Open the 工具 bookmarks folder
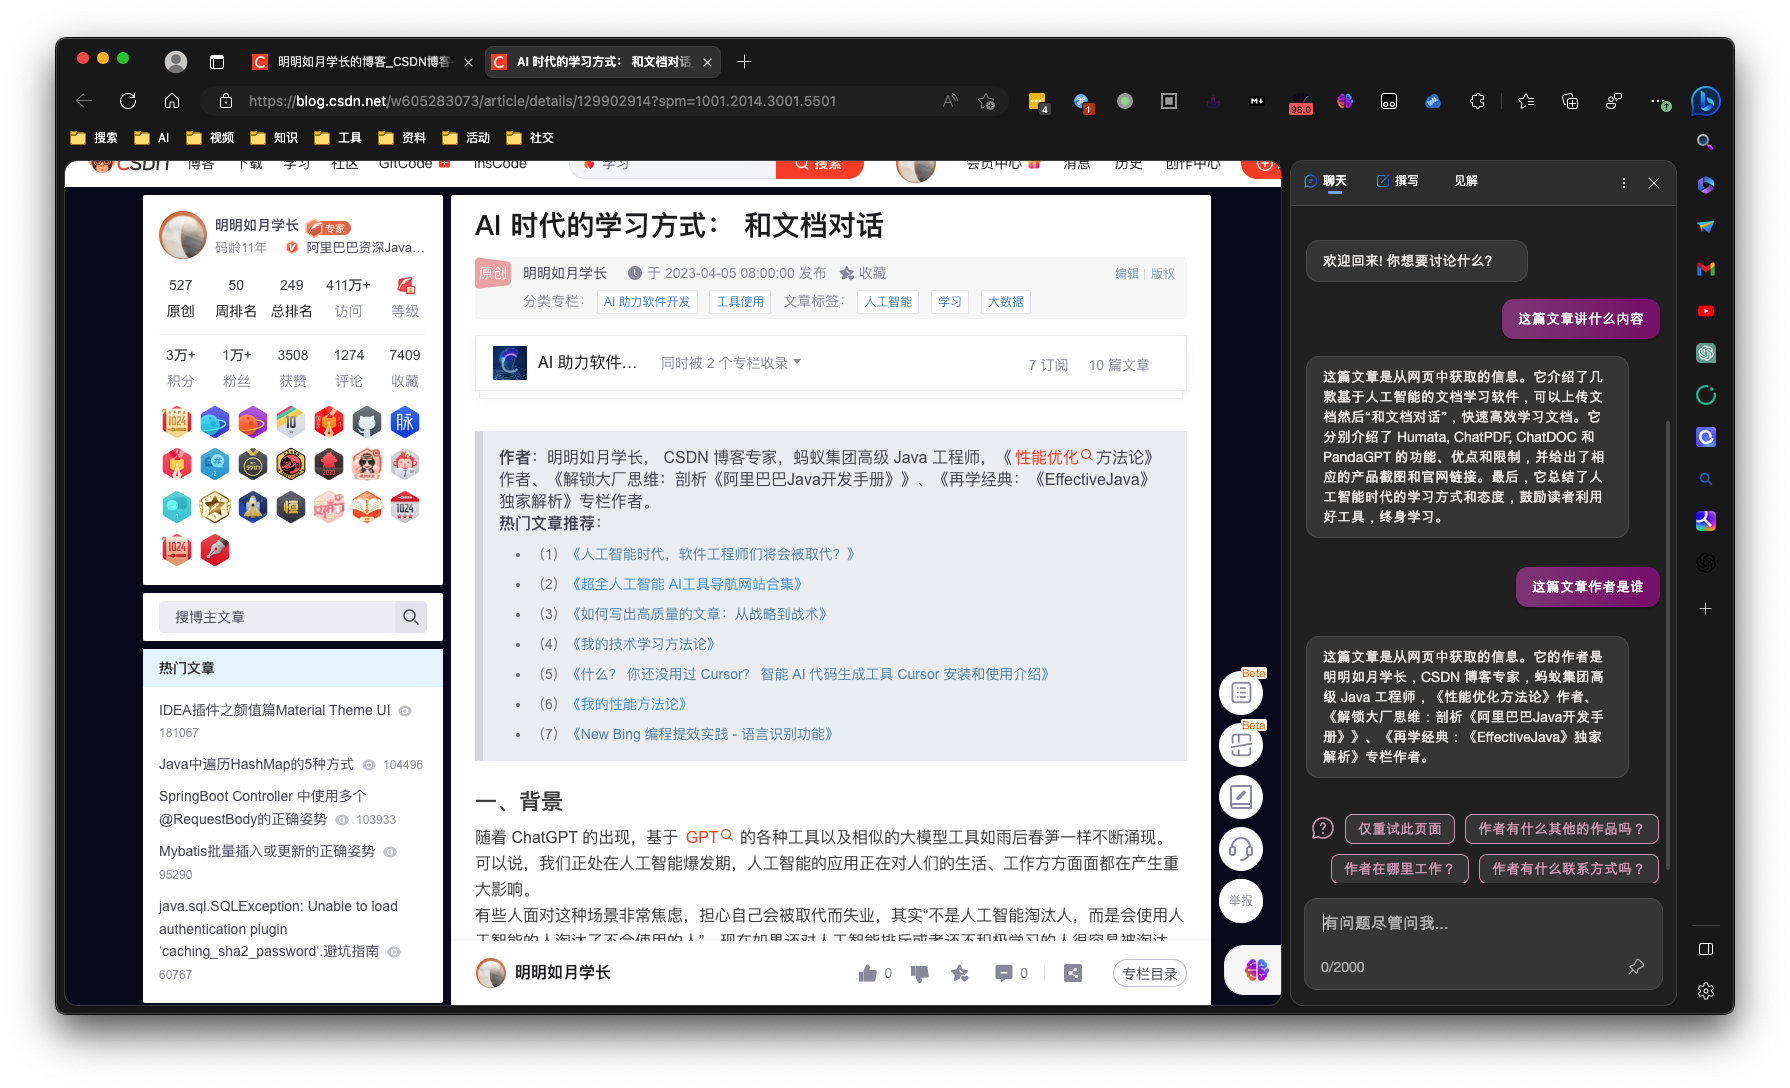The width and height of the screenshot is (1790, 1088). [x=338, y=138]
